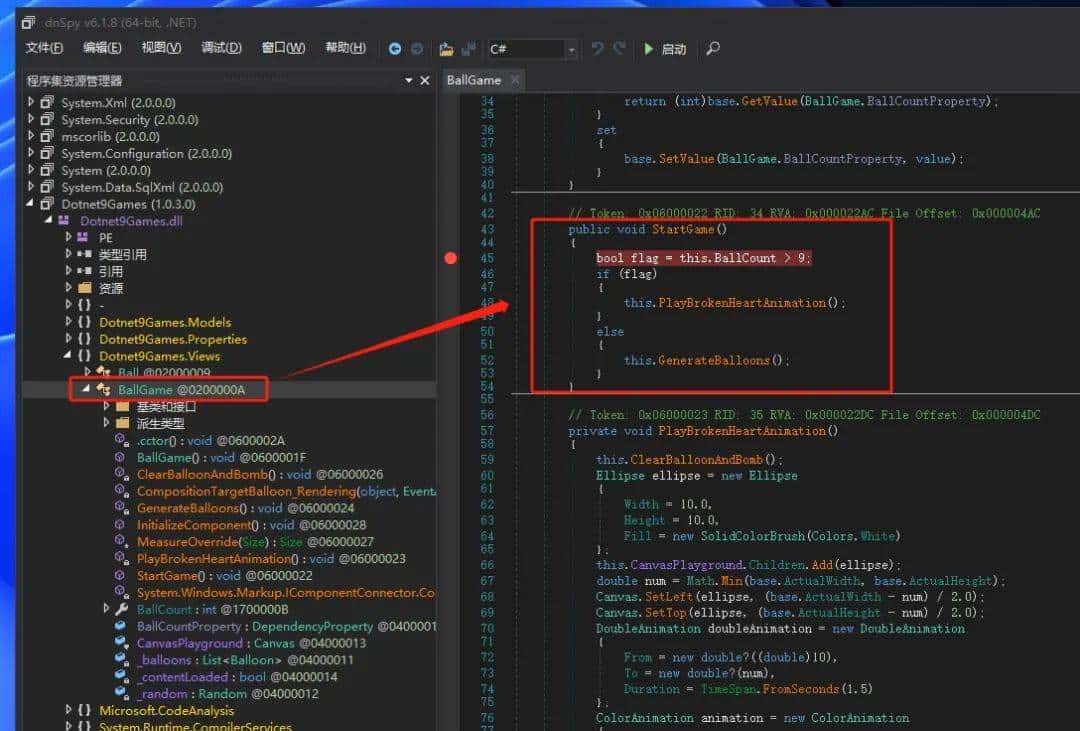The height and width of the screenshot is (731, 1080).
Task: Click the redo icon in toolbar
Action: (620, 49)
